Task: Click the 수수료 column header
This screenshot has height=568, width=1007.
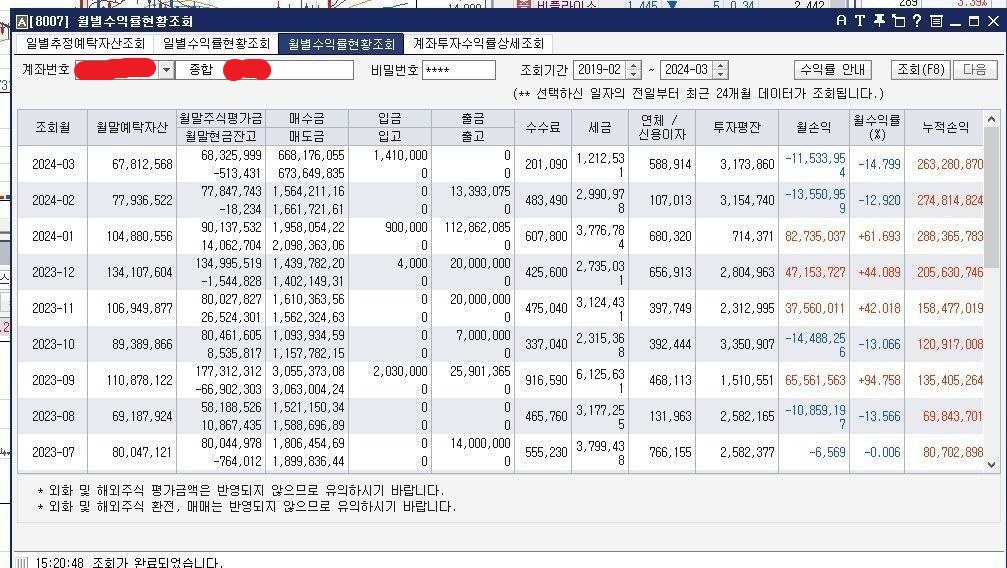Action: (x=543, y=127)
